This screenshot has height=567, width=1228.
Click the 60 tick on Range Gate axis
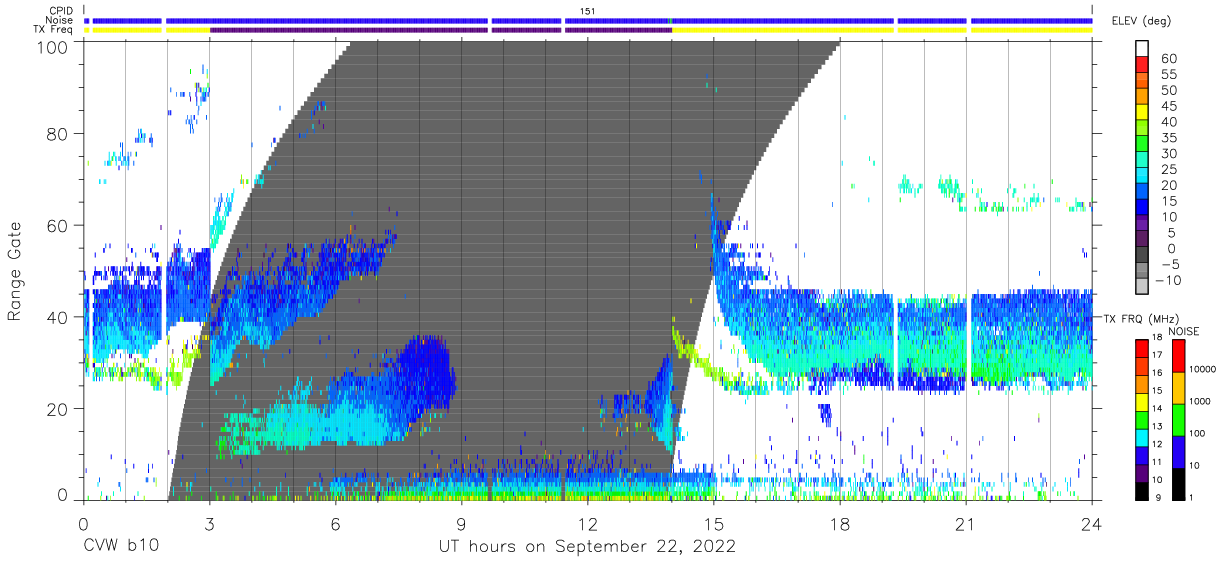(x=58, y=225)
